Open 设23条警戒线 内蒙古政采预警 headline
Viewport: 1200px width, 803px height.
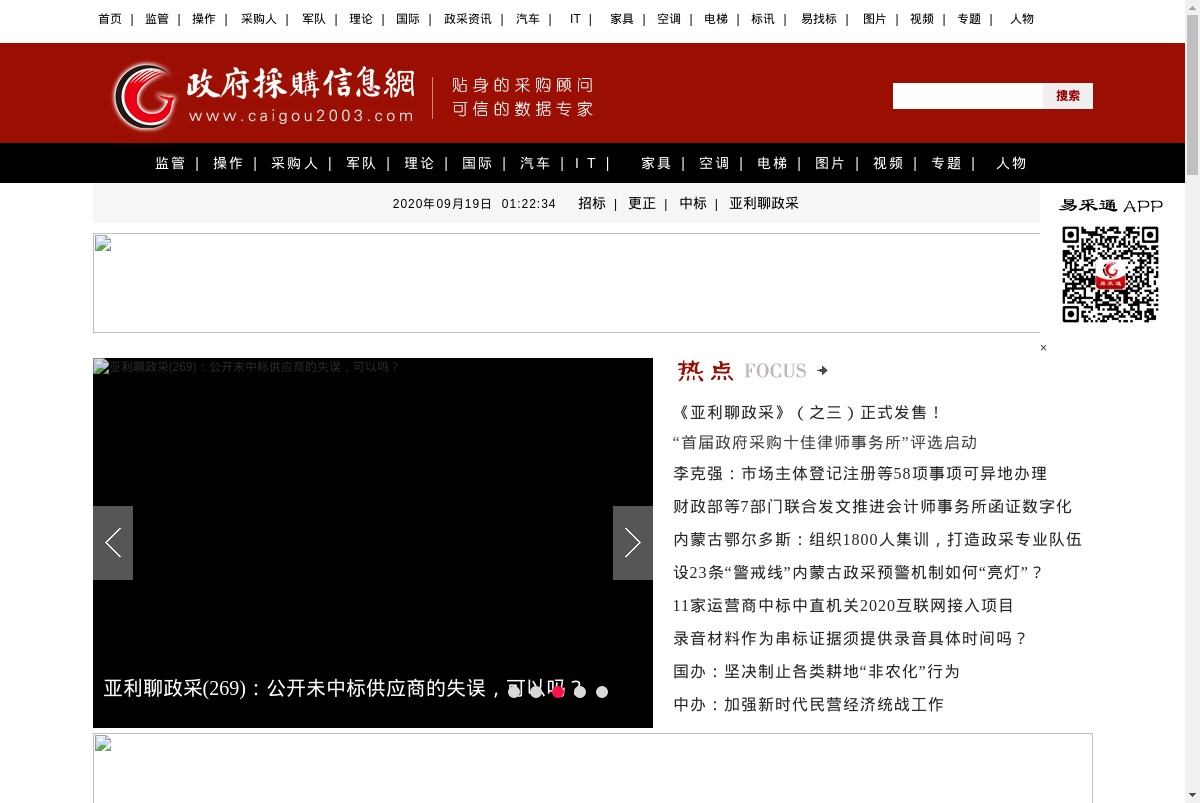pos(858,573)
